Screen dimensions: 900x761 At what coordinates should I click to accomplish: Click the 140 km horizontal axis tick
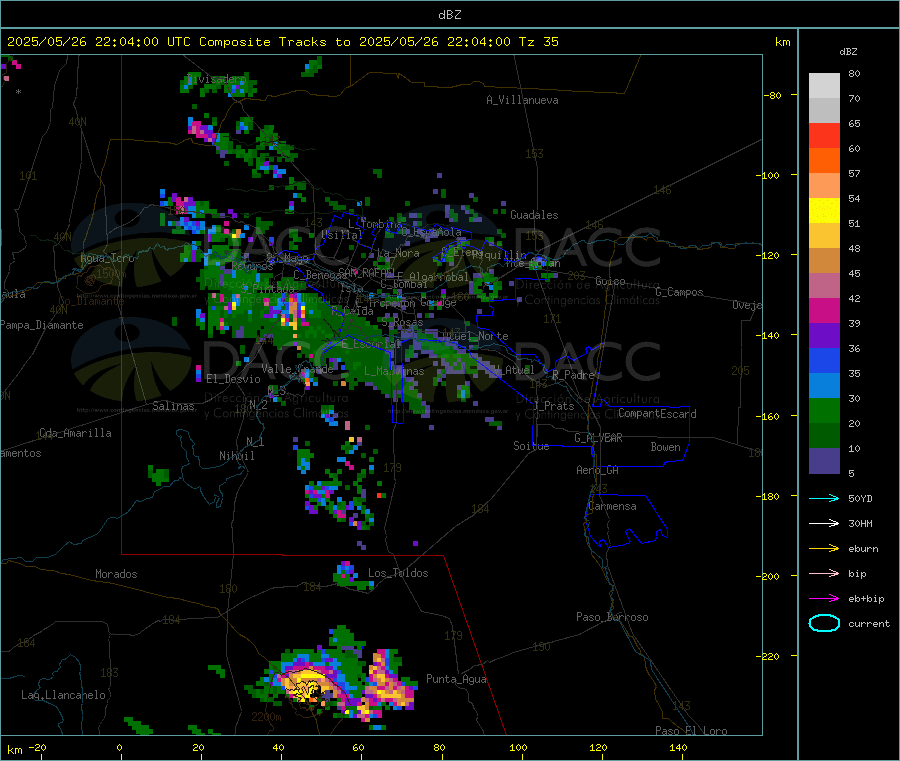coord(678,747)
